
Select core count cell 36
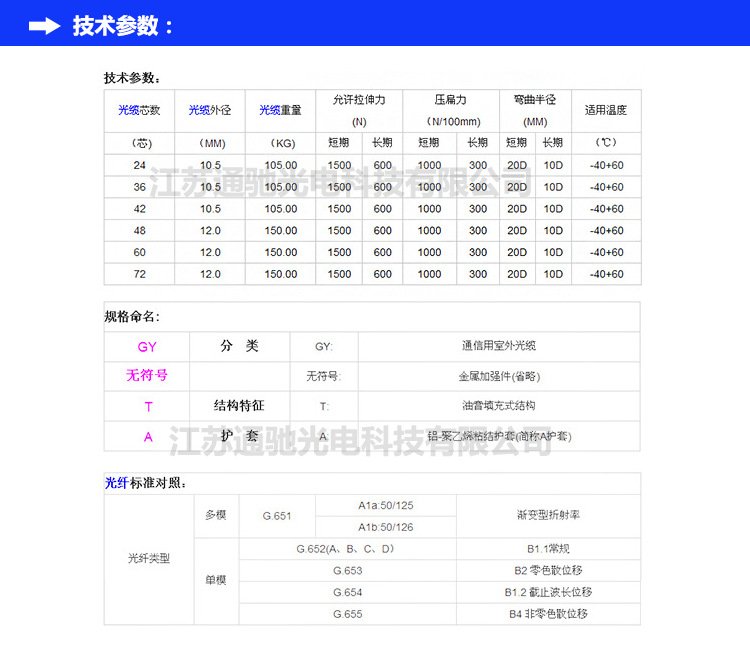(x=140, y=187)
